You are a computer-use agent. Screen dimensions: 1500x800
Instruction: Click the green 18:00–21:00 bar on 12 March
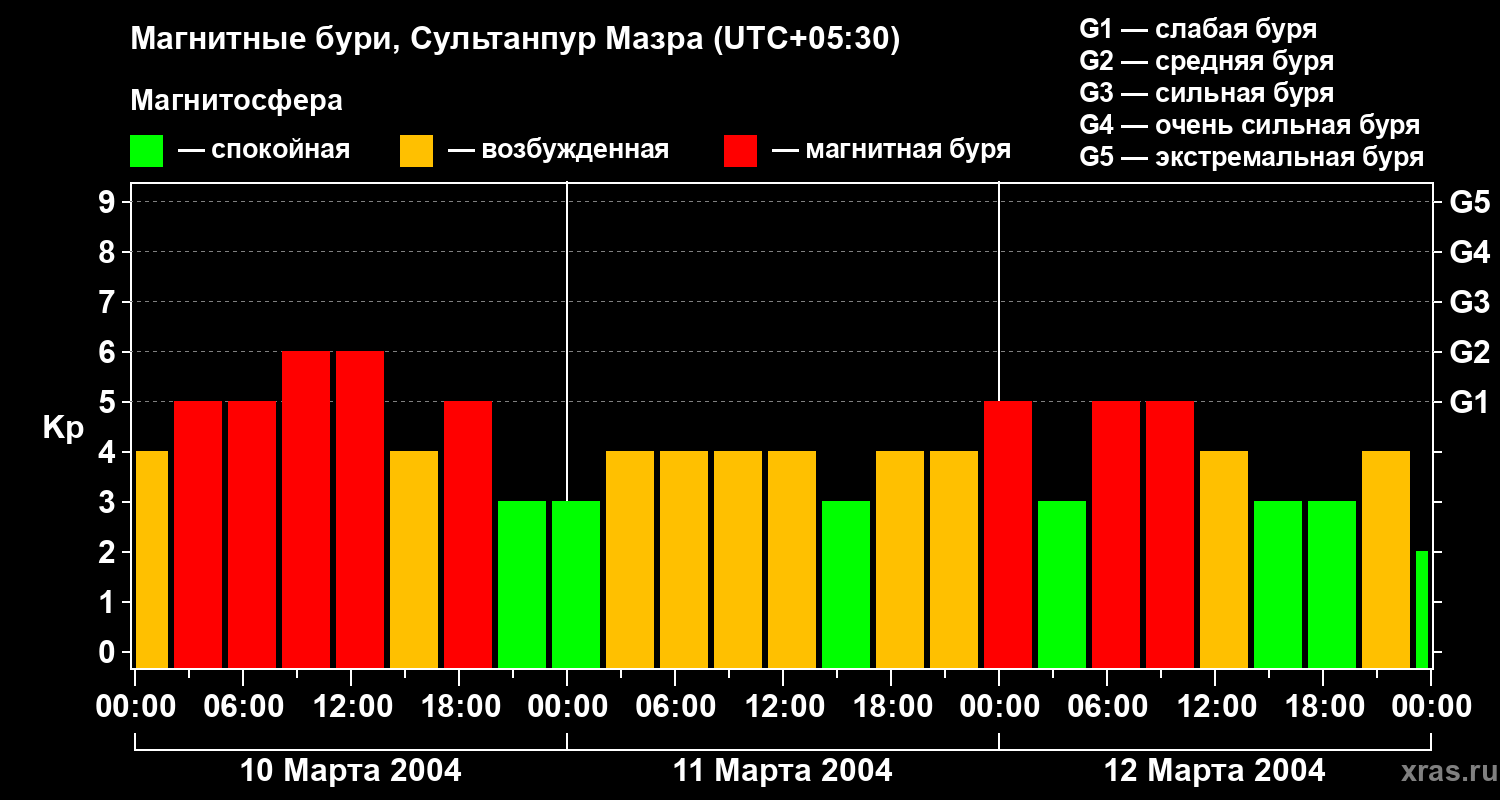(1332, 584)
